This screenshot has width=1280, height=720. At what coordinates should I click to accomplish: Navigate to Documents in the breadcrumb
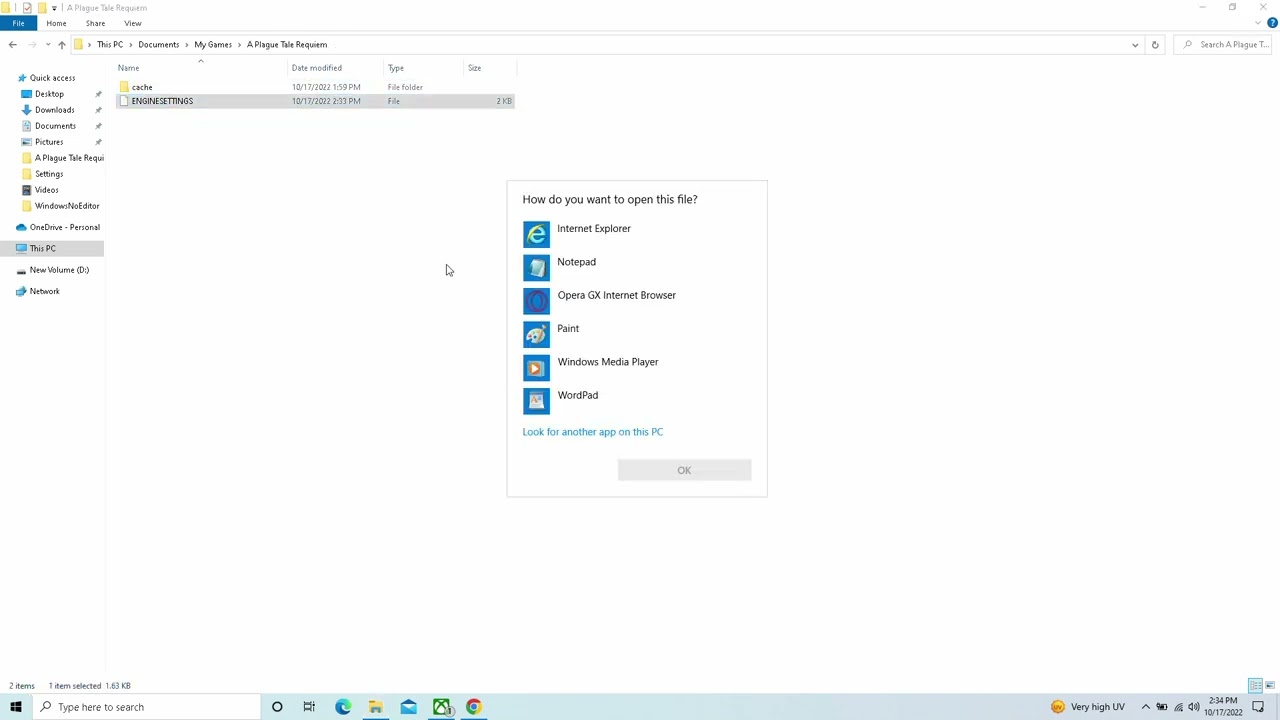point(158,44)
